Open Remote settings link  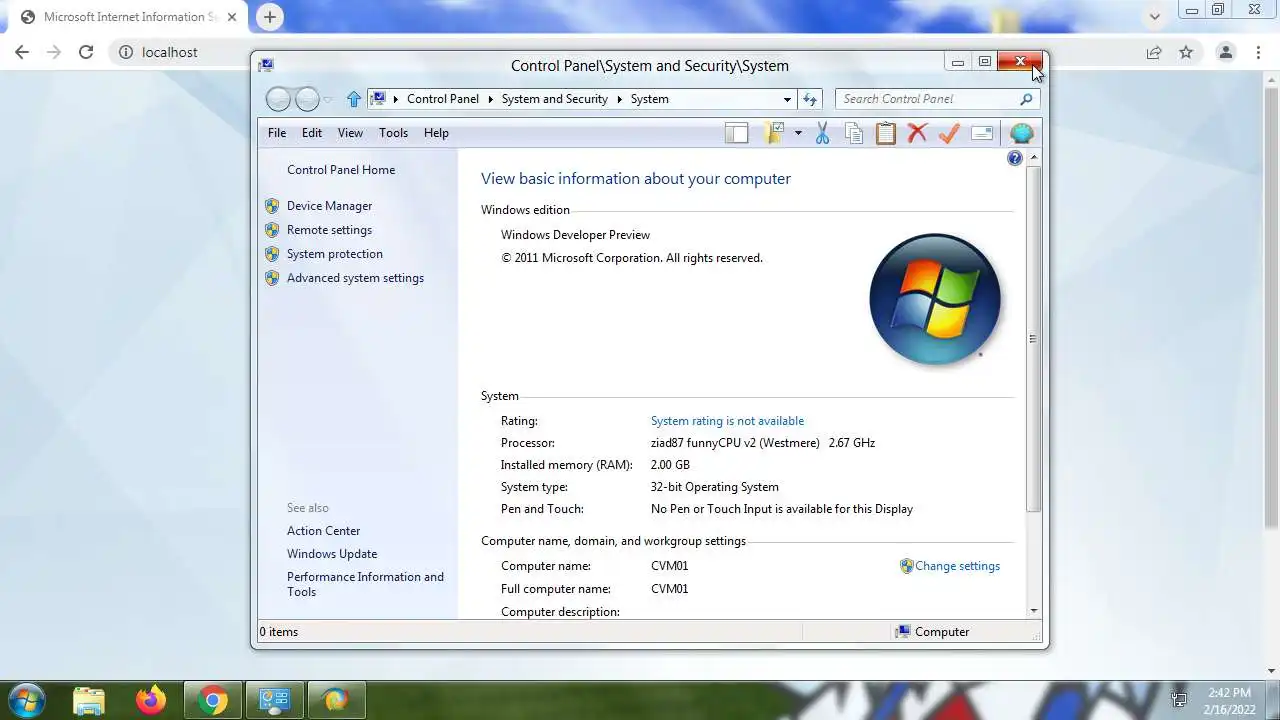[x=329, y=230]
